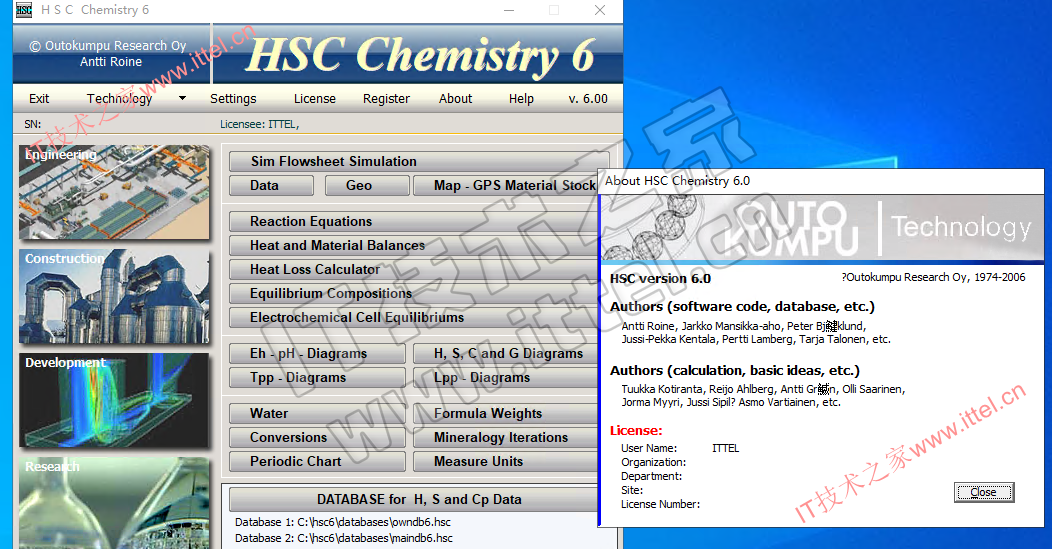Open the Periodic Chart module
Image resolution: width=1052 pixels, height=549 pixels.
point(317,462)
